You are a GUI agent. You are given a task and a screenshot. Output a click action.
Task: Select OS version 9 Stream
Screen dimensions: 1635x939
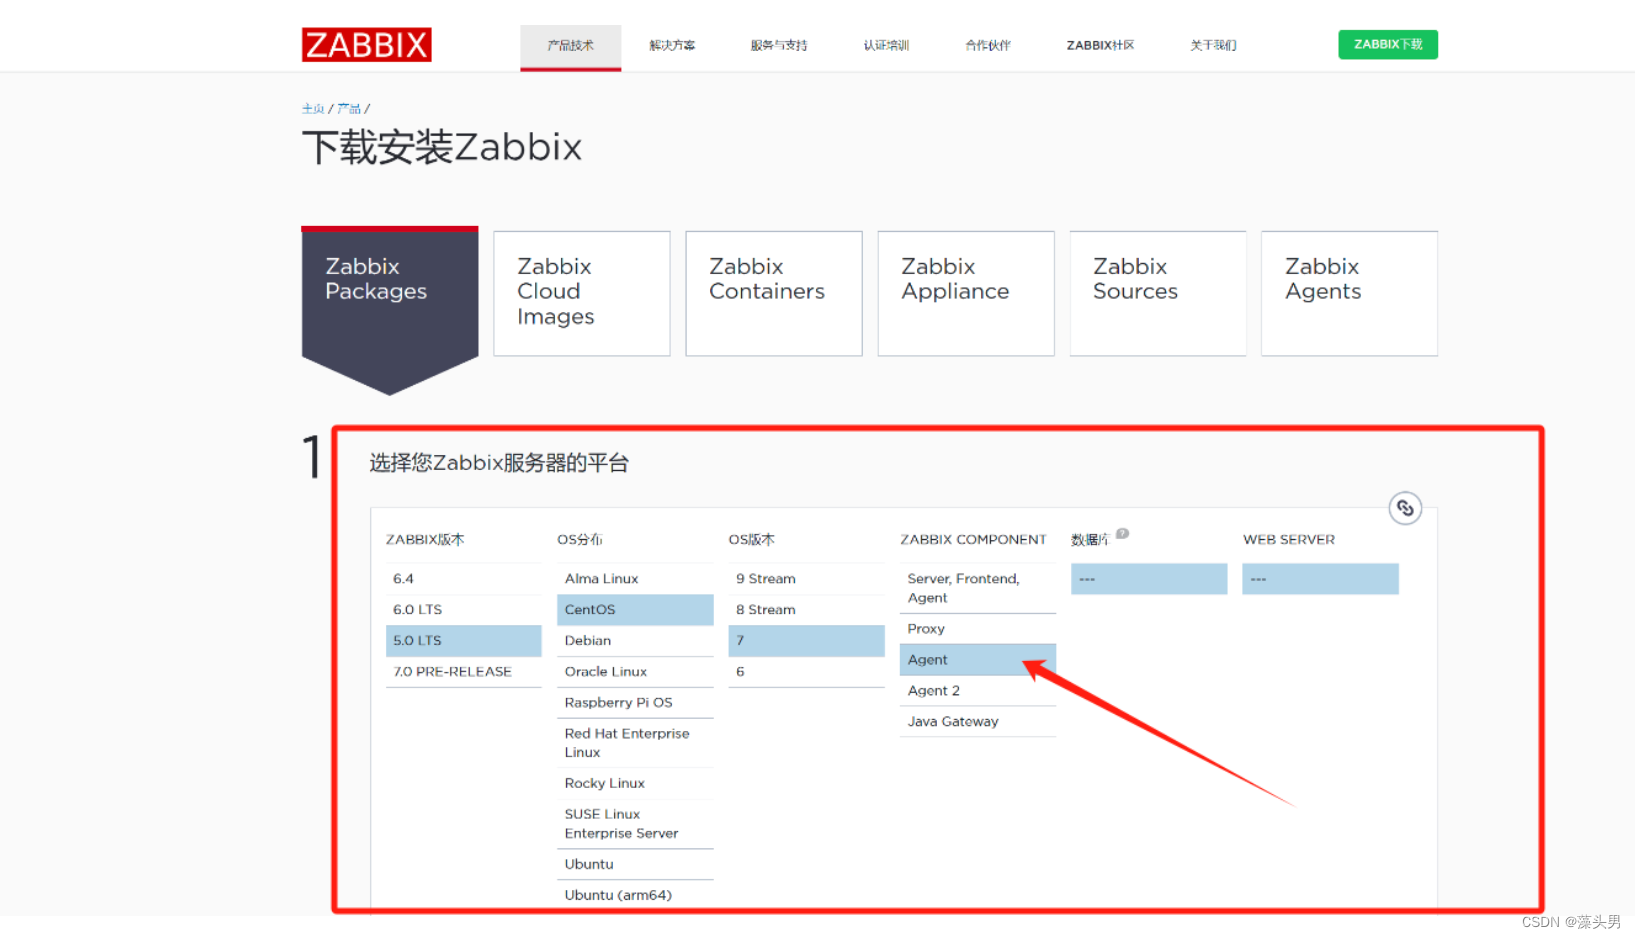click(806, 579)
